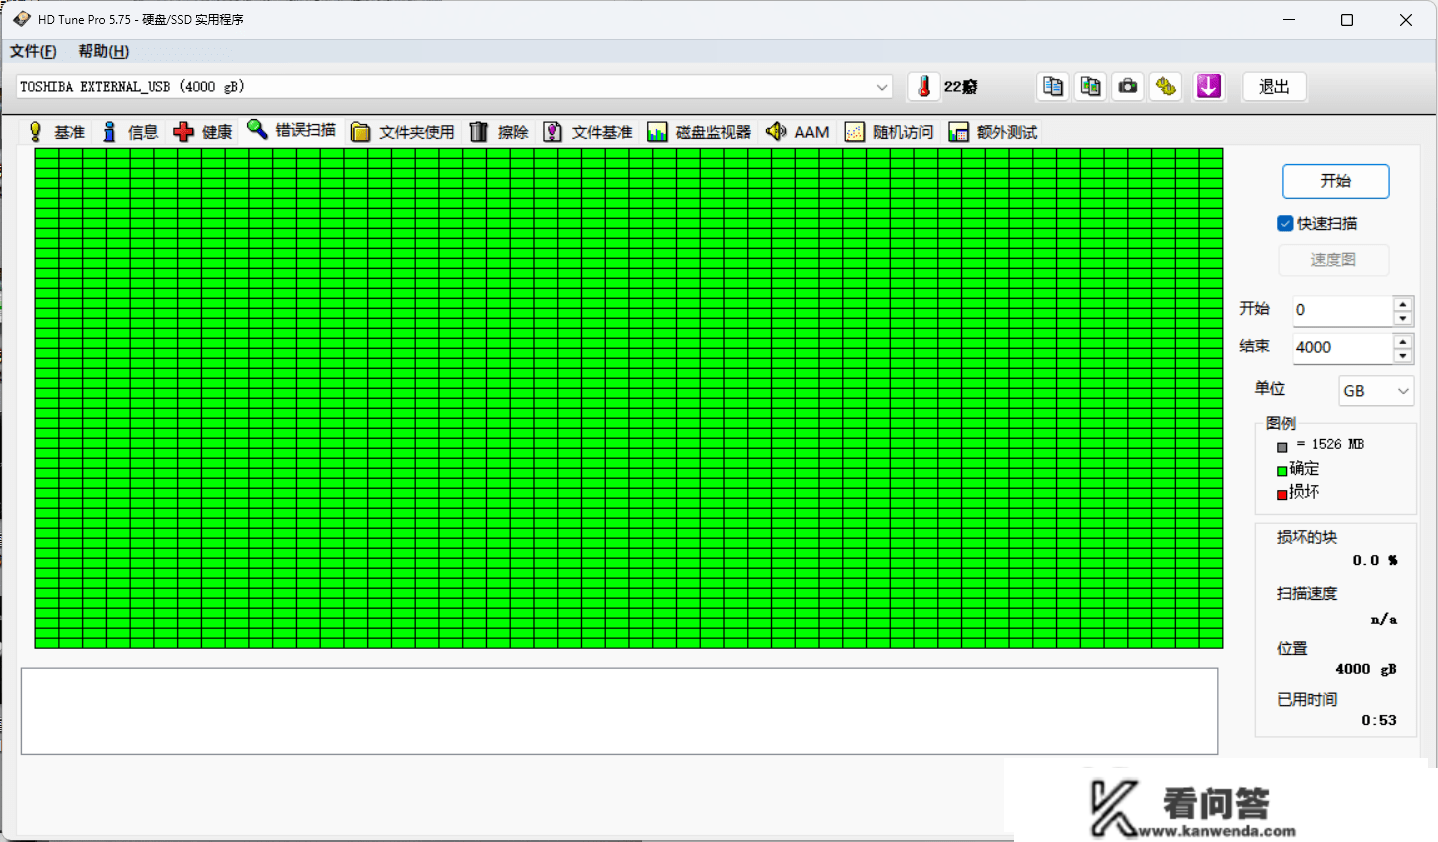1438x842 pixels.
Task: Click the magnifier icon of 错误扫描 tab
Action: [257, 129]
